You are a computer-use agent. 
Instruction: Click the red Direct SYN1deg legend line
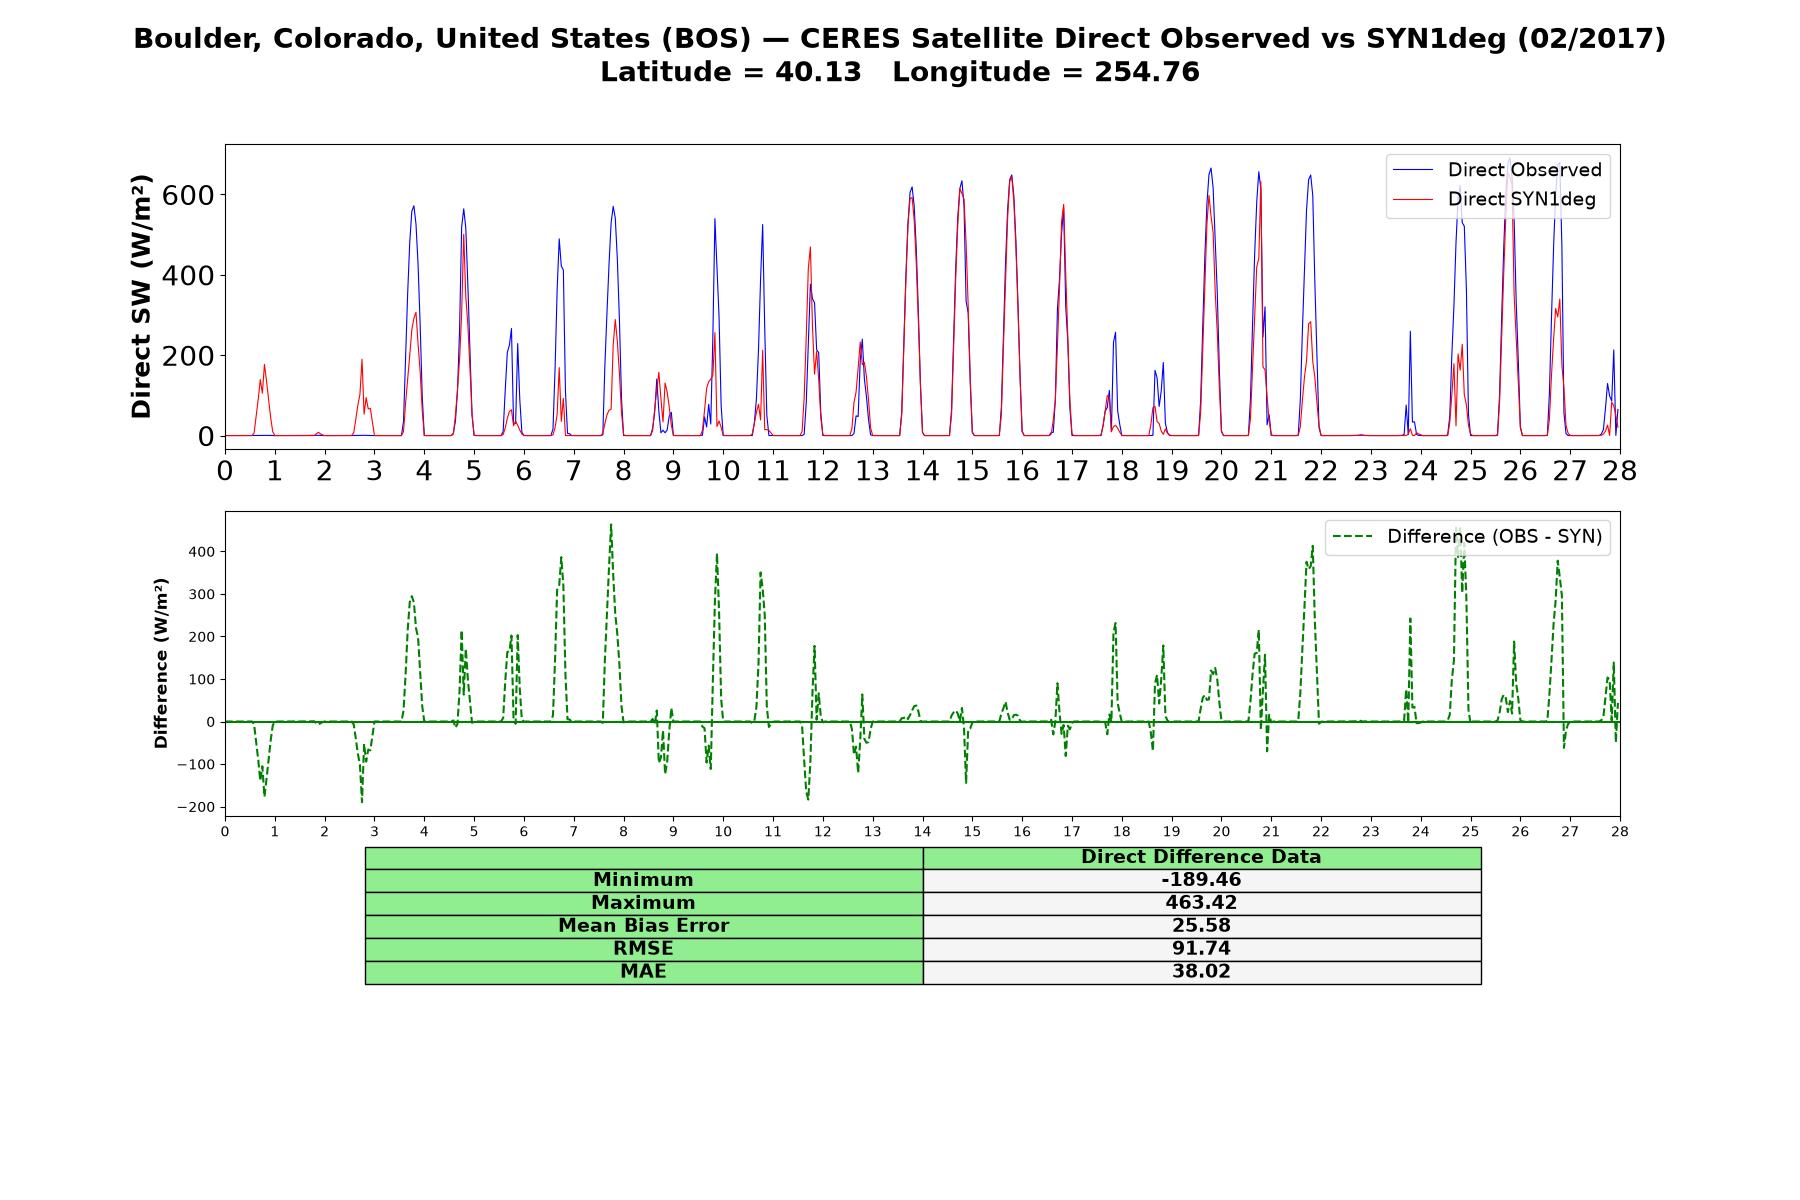pyautogui.click(x=1414, y=199)
